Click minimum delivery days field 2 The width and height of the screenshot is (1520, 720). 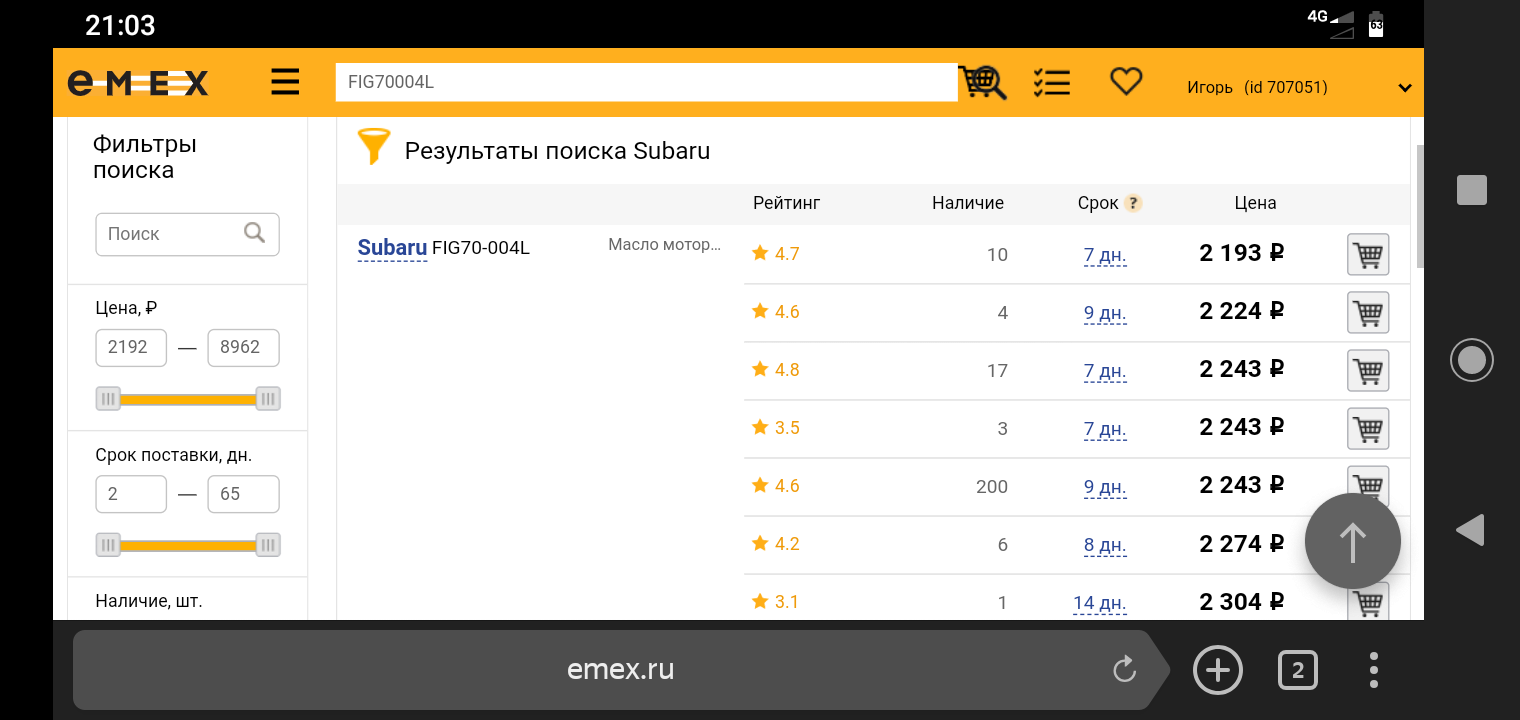pos(131,494)
